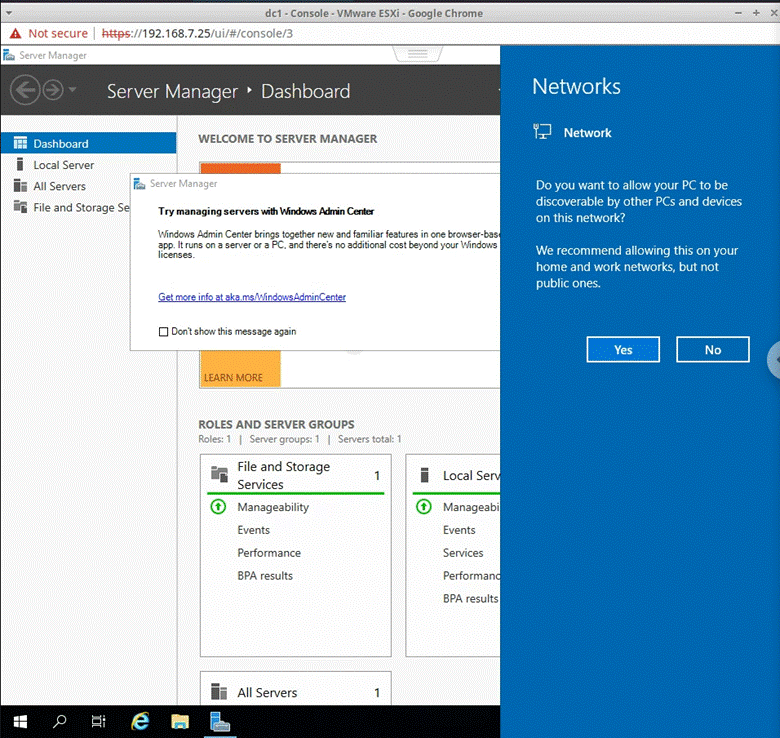Click the Local Server icon in sidebar
This screenshot has width=780, height=738.
[x=20, y=164]
